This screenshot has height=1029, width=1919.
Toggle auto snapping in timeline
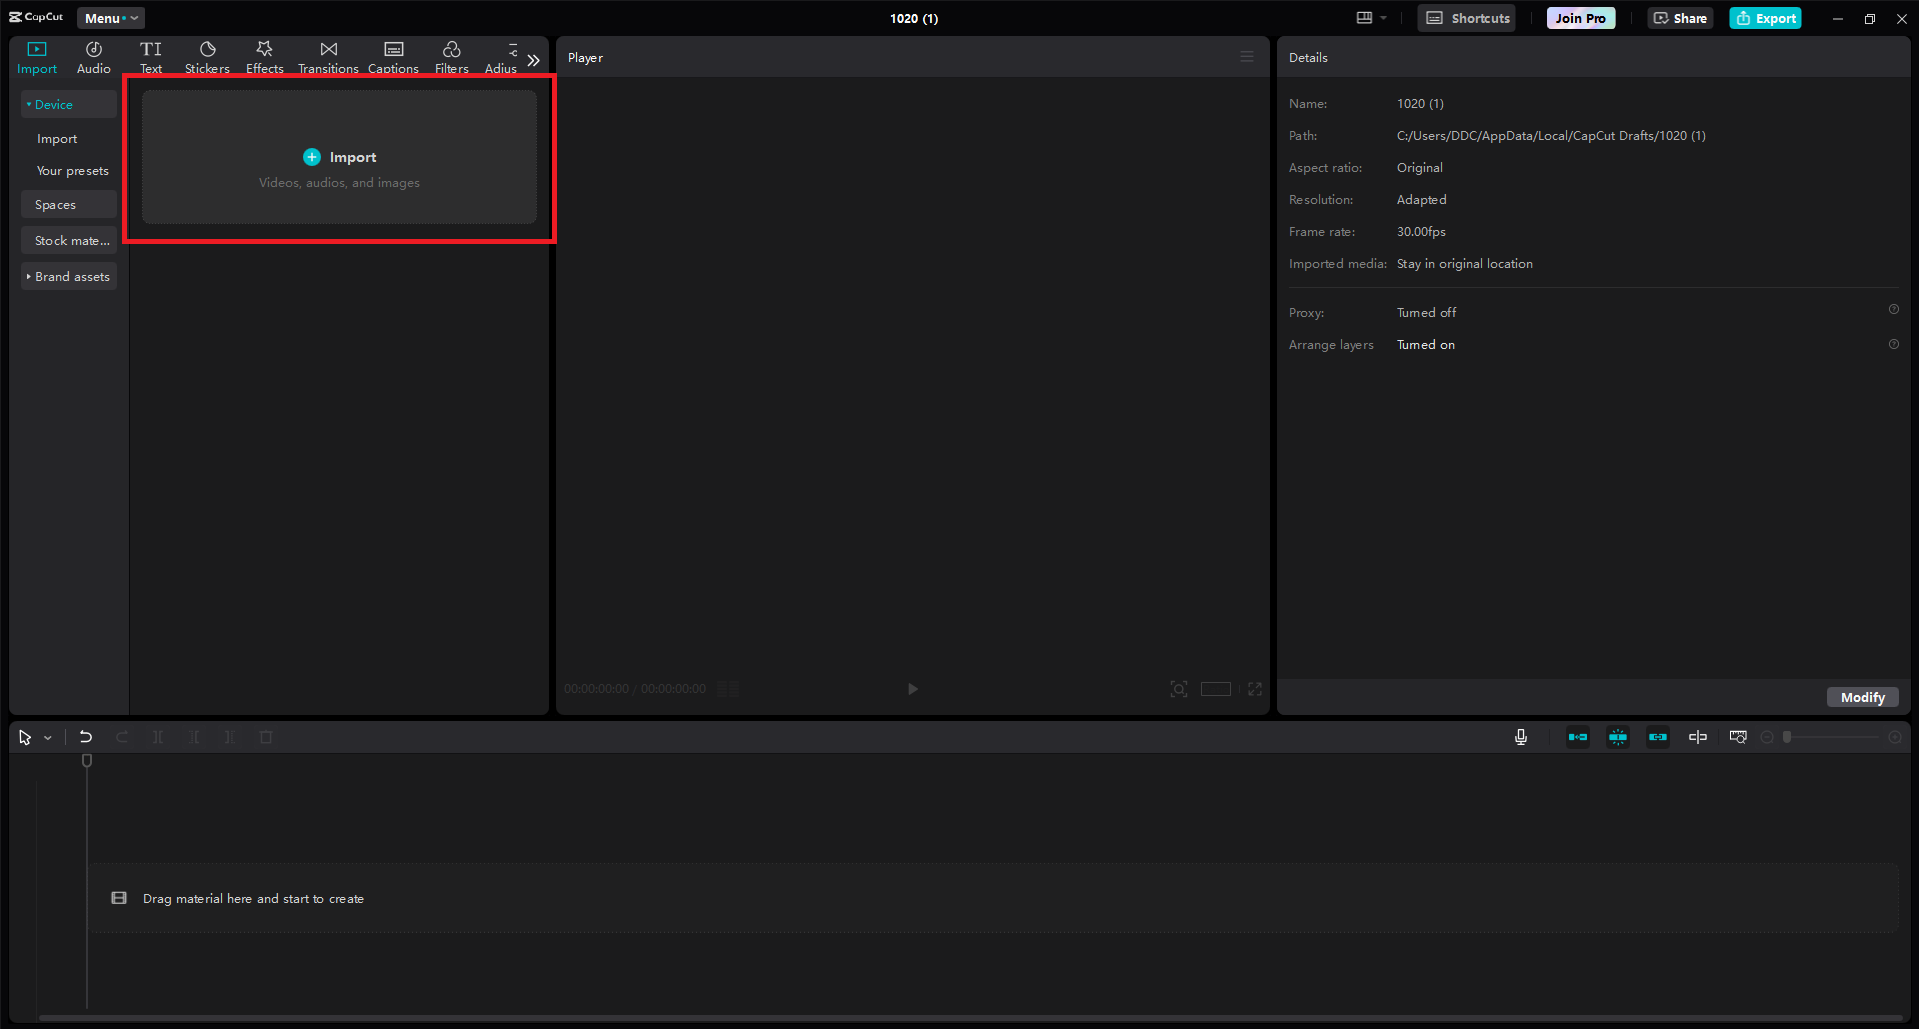(1618, 737)
